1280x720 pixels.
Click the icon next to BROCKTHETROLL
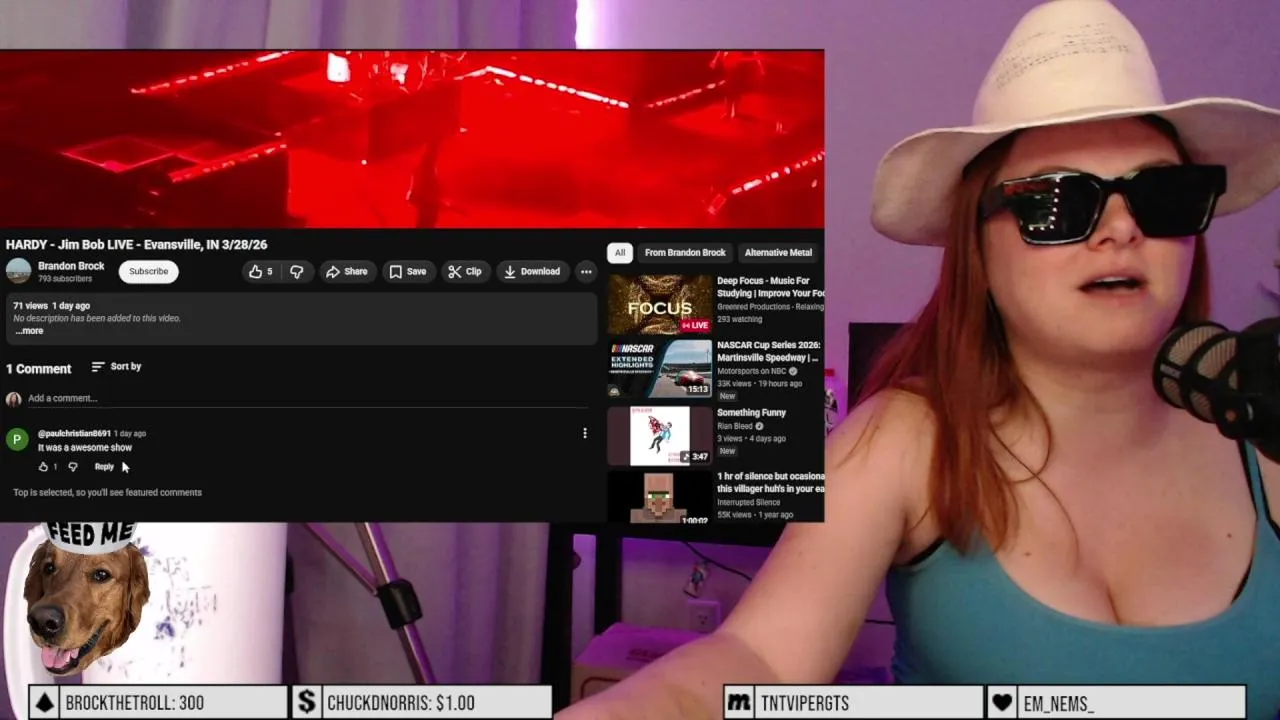[45, 702]
